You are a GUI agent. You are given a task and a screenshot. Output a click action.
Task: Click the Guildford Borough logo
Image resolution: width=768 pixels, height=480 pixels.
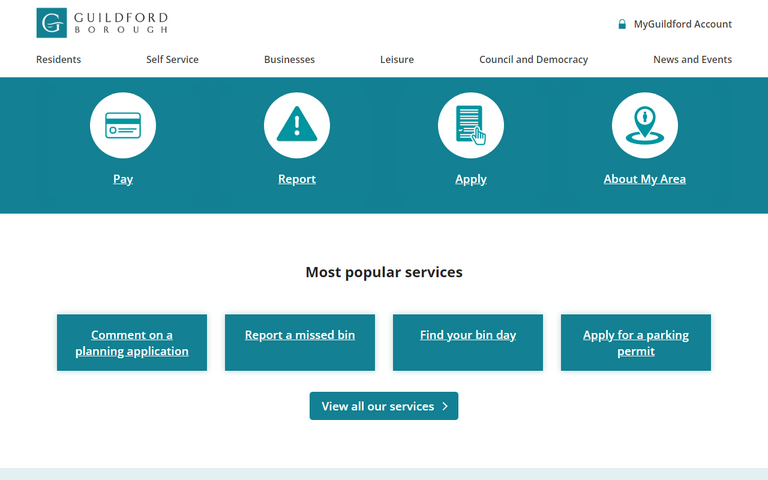pyautogui.click(x=102, y=23)
